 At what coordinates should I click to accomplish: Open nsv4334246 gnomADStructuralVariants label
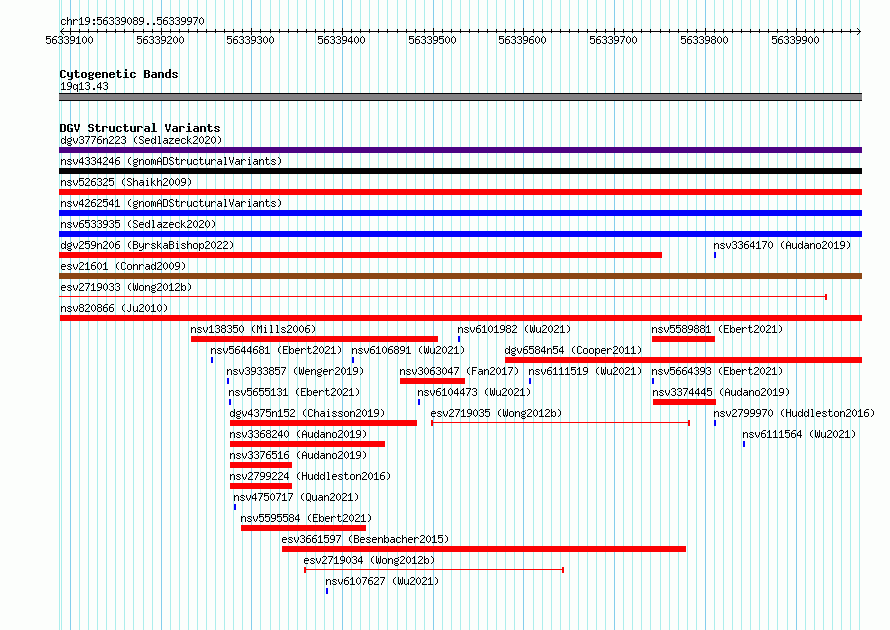171,161
